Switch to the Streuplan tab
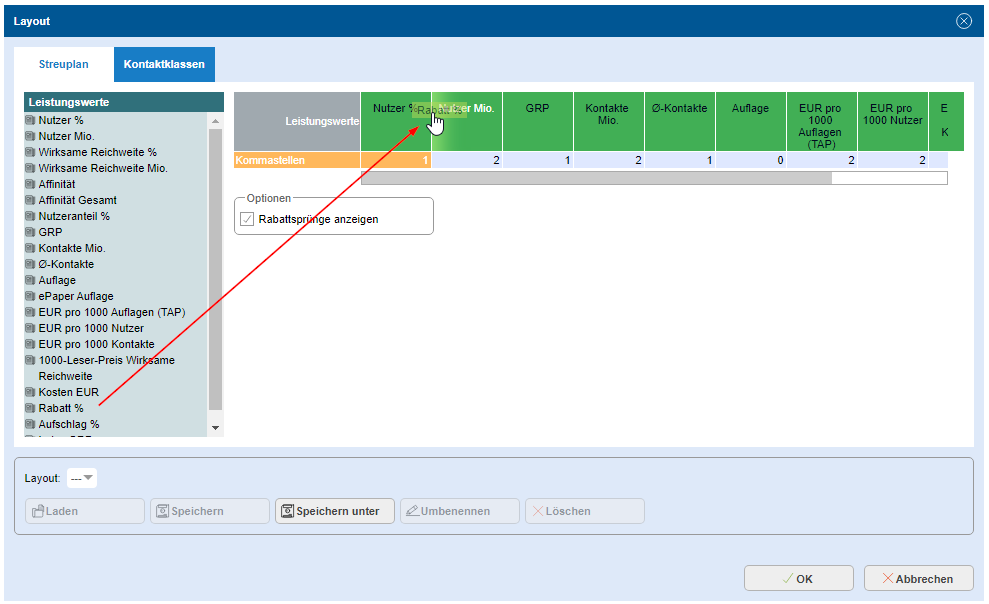This screenshot has width=989, height=604. pos(64,65)
